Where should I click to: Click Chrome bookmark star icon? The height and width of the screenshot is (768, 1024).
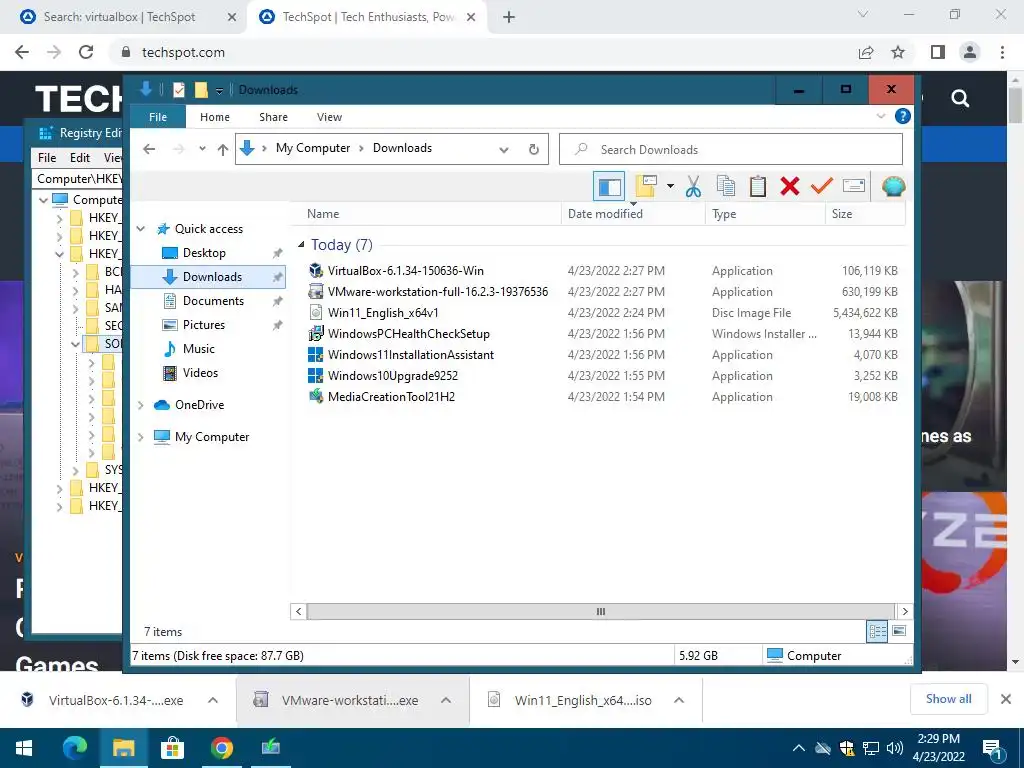click(898, 52)
